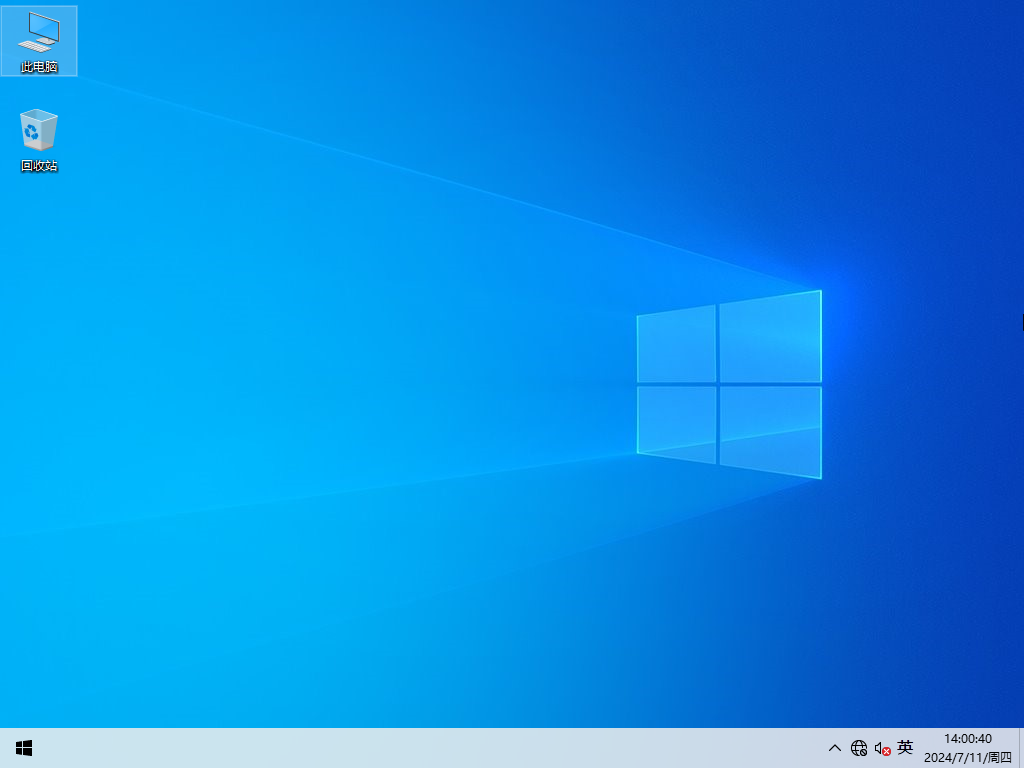The image size is (1024, 768).
Task: Click the show desktop sliver at taskbar end
Action: tap(1021, 747)
